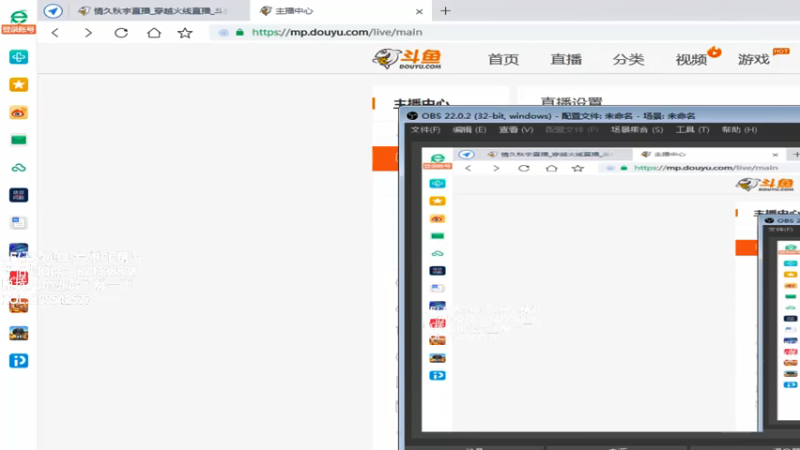Open 视频 in the Douyu navigation
The height and width of the screenshot is (450, 800).
point(691,59)
